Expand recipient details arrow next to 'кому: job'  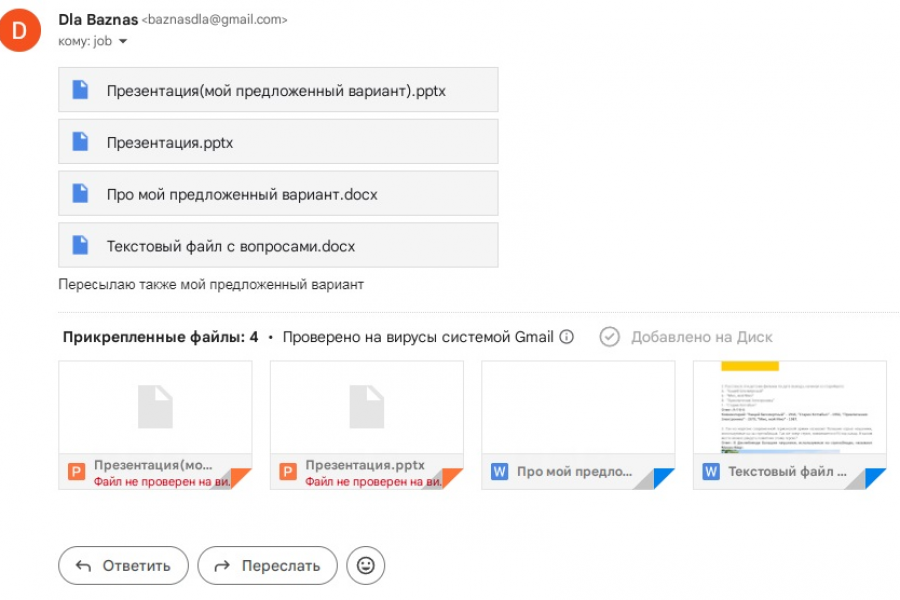[x=123, y=42]
